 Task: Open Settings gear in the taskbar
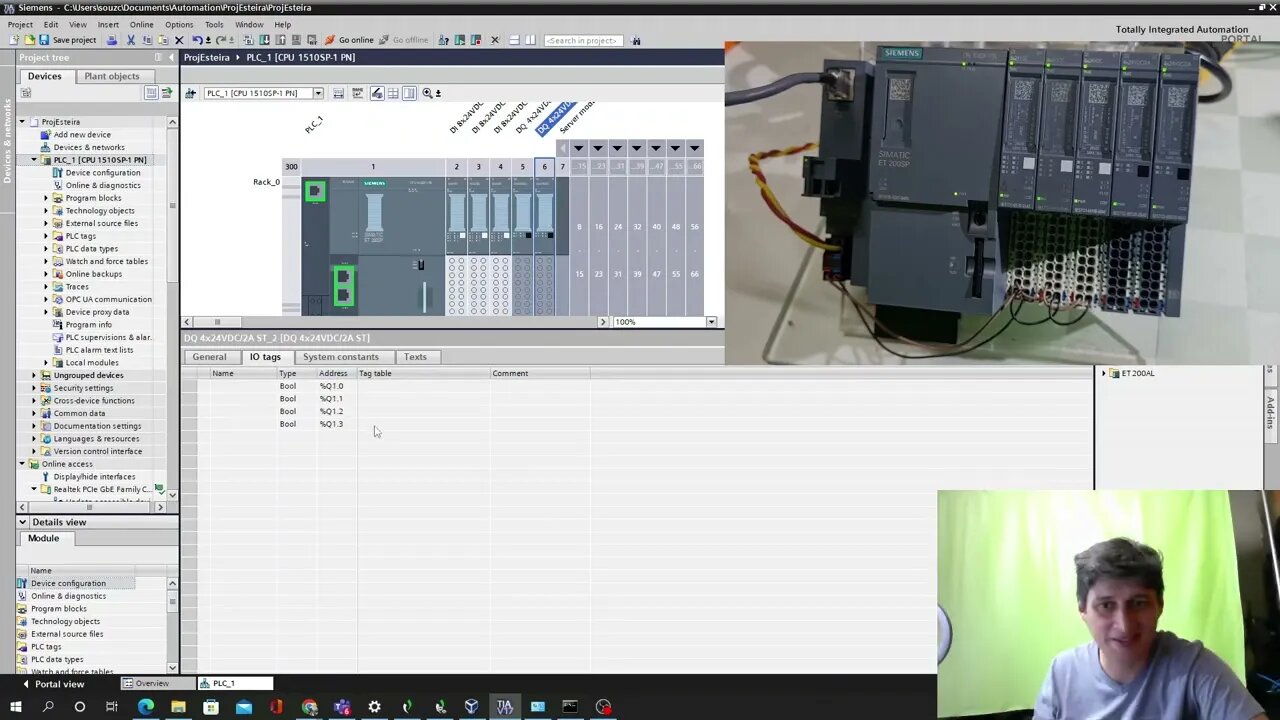374,707
